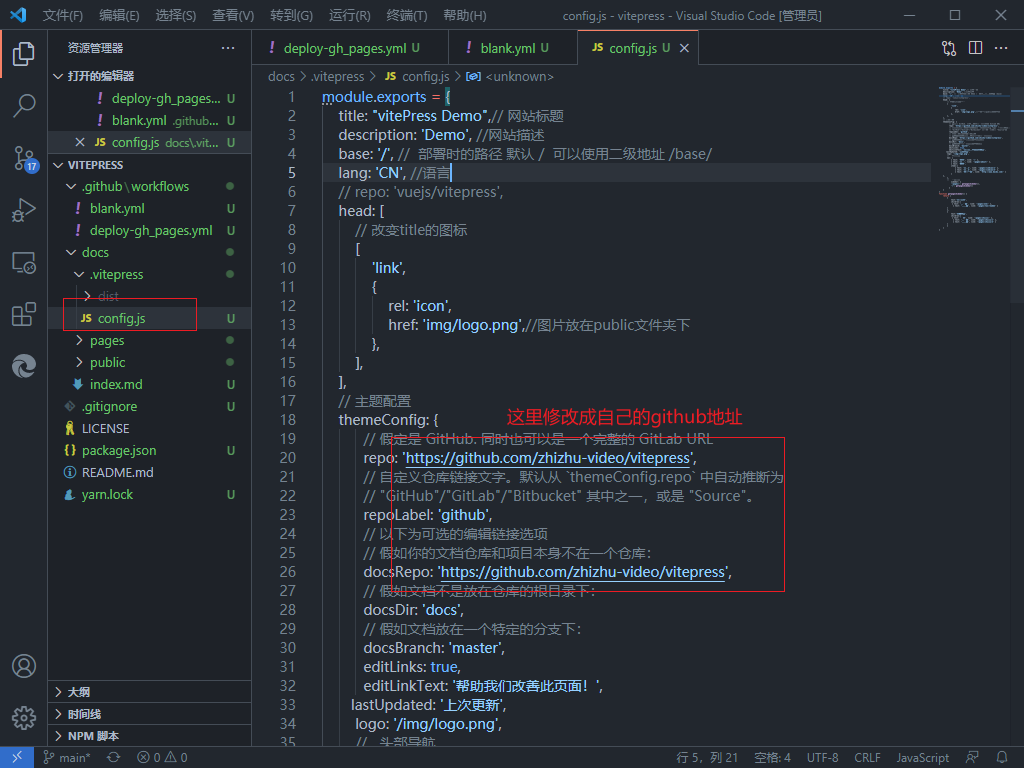This screenshot has height=768, width=1024.
Task: Open the Explorer view in activity bar
Action: 24,54
